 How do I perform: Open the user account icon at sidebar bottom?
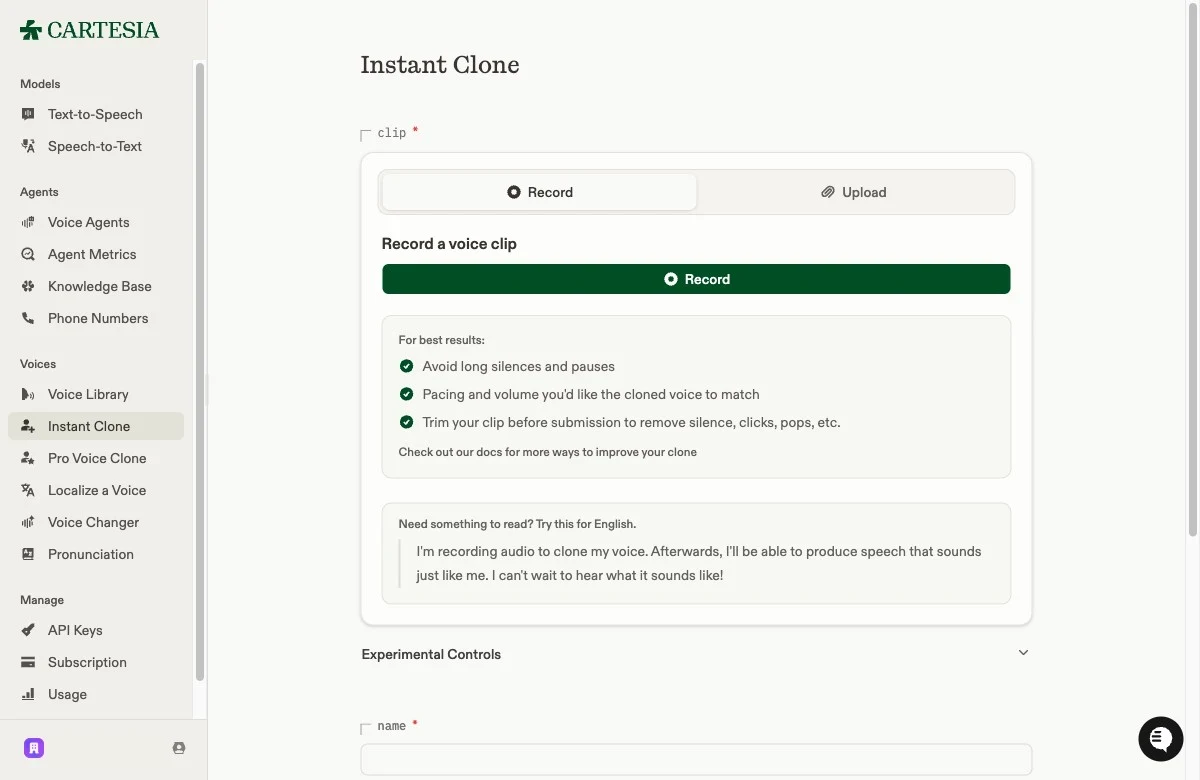[x=179, y=748]
